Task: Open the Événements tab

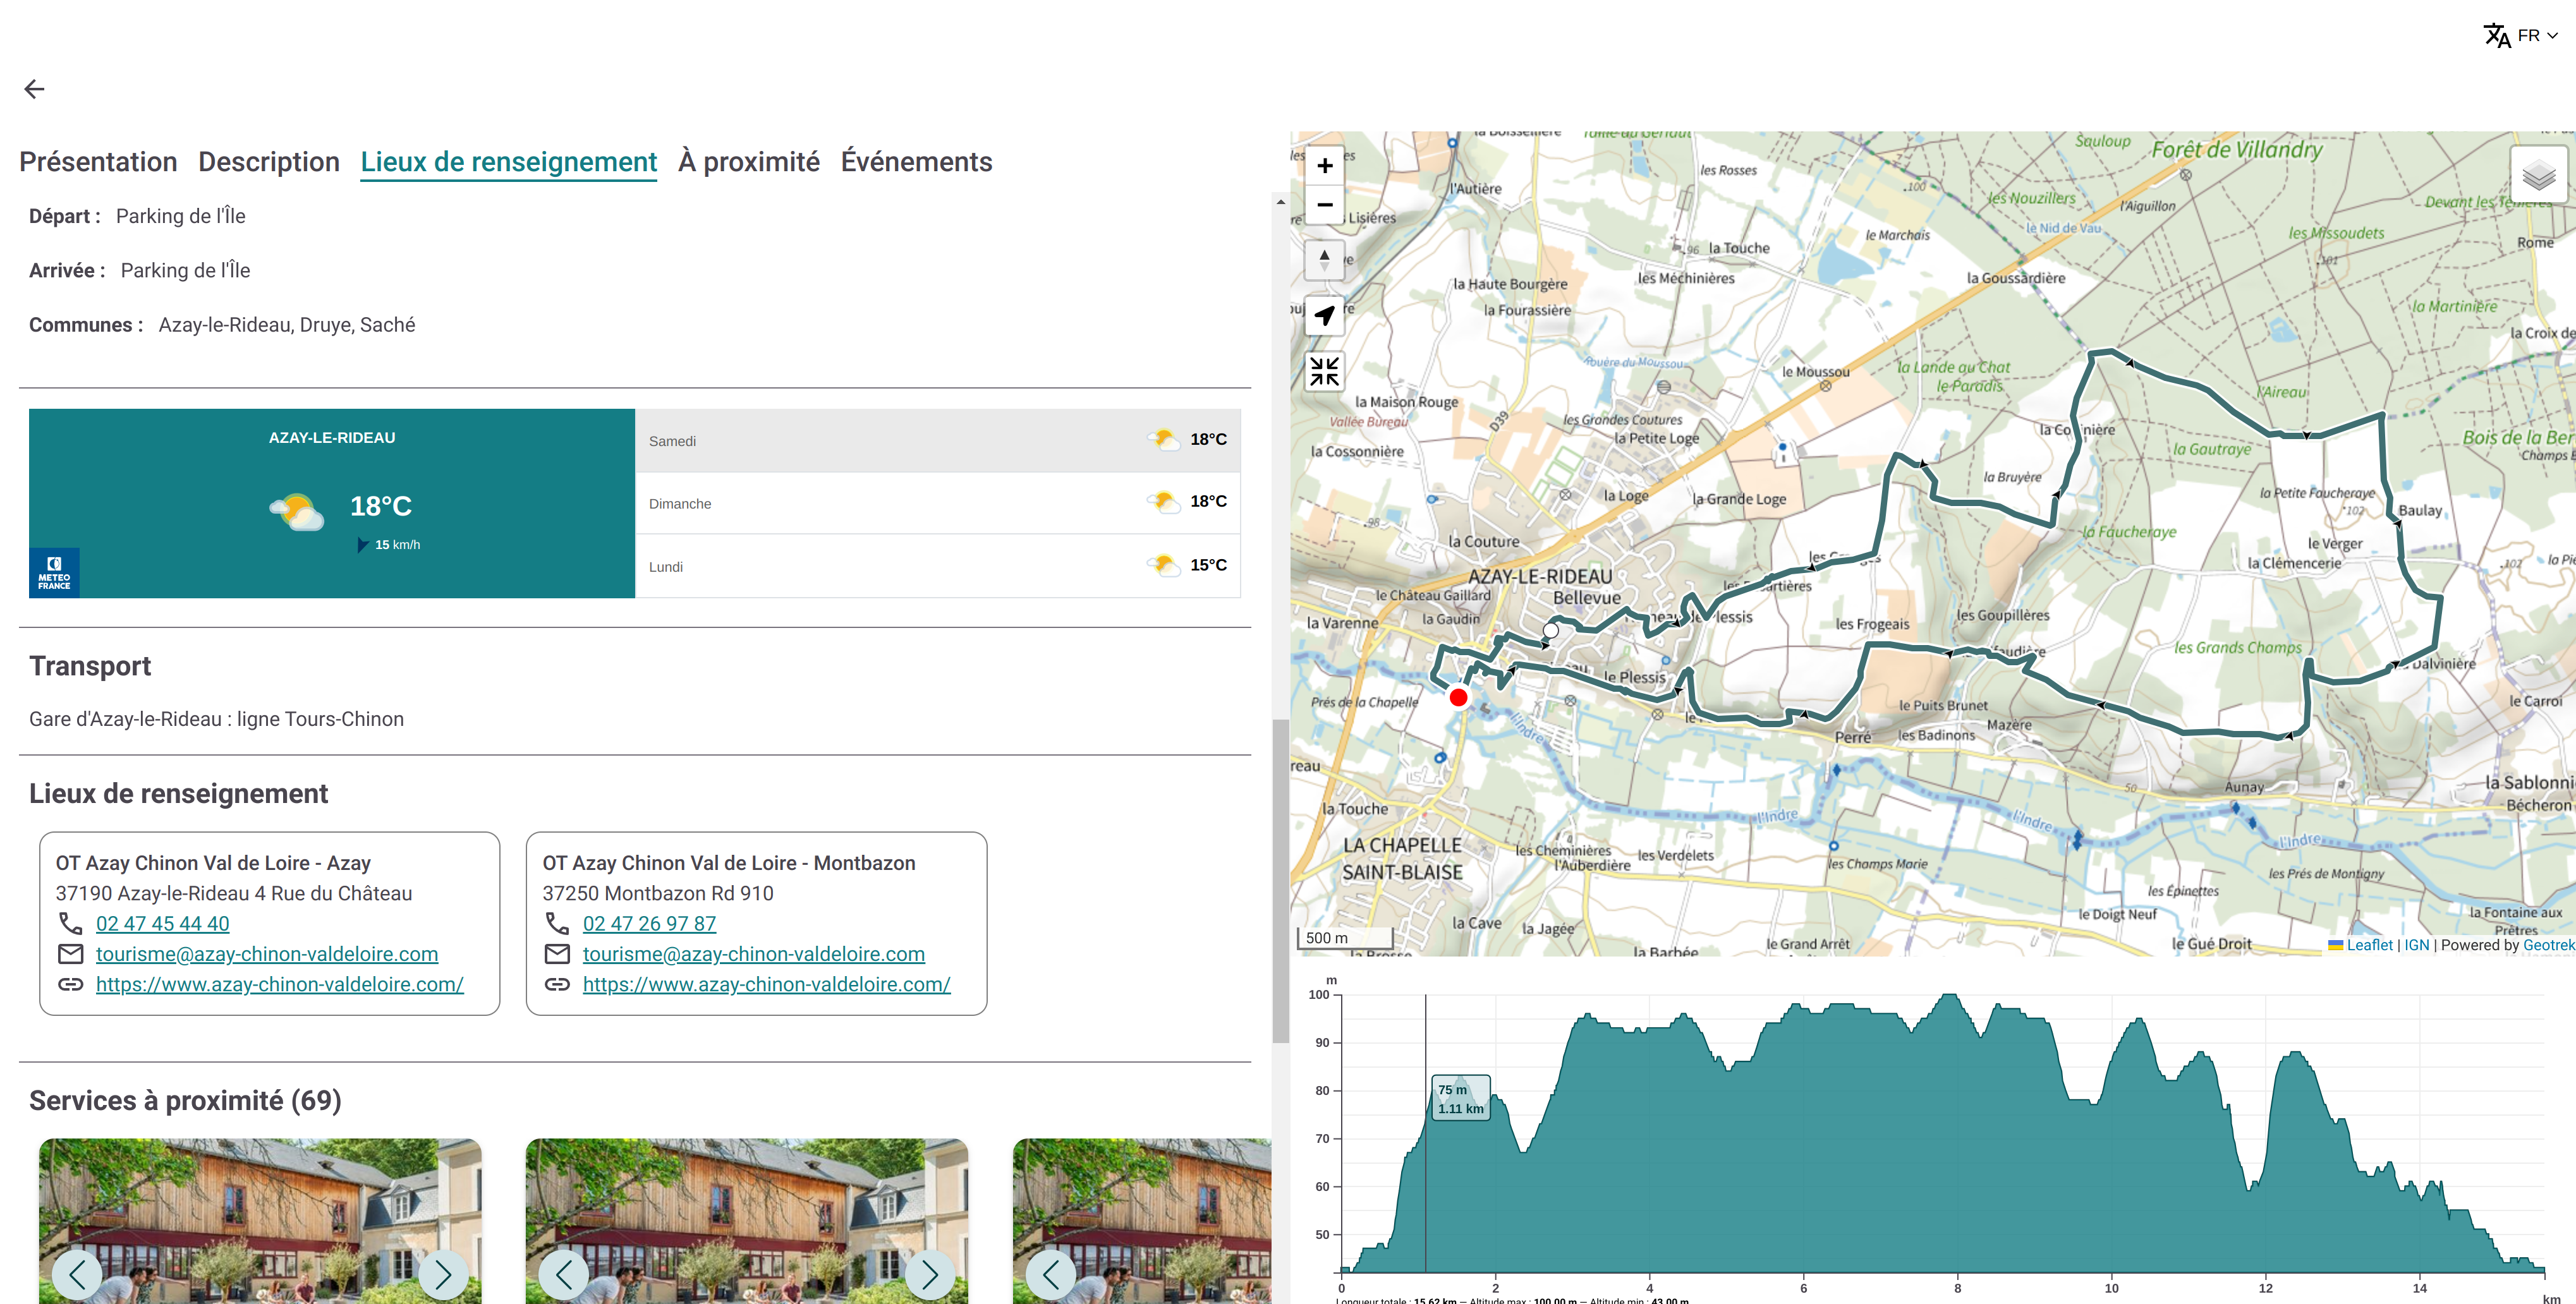Action: tap(916, 162)
